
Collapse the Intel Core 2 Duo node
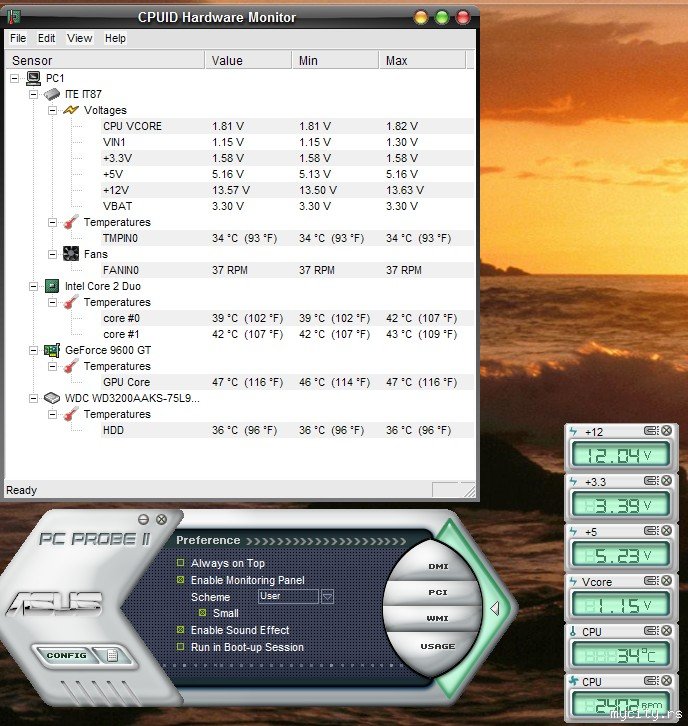coord(33,286)
